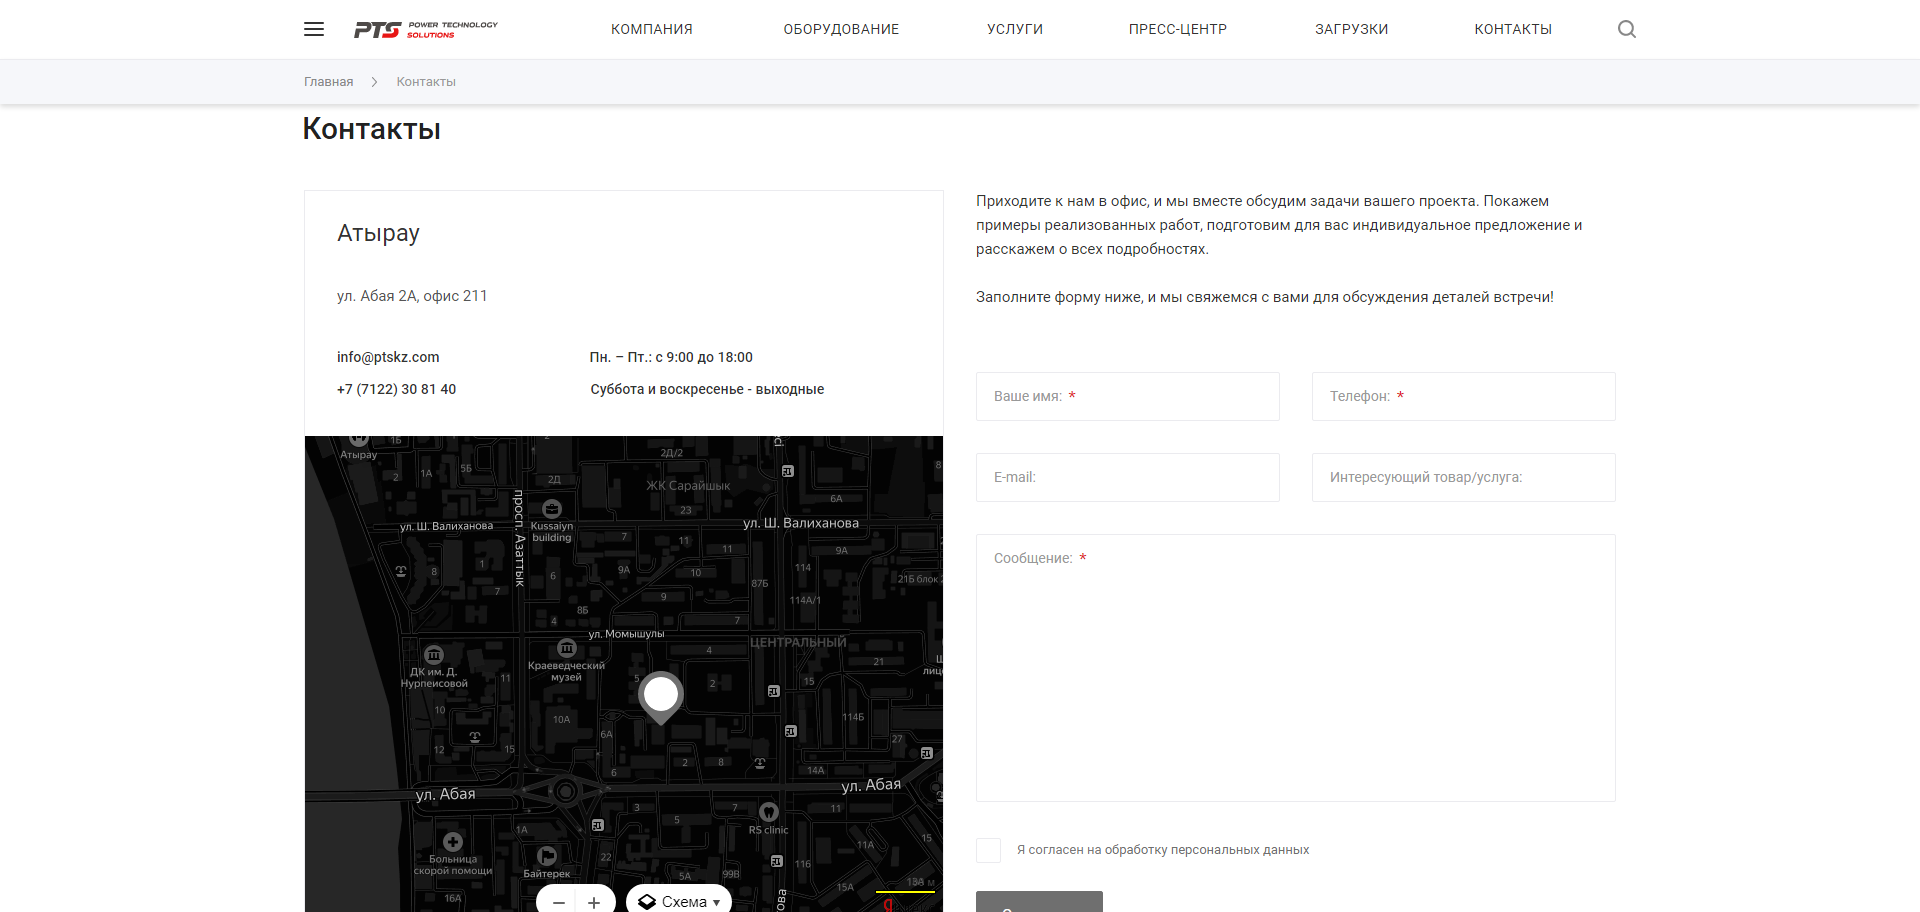
Task: Click the RS clinic tooth icon
Action: pyautogui.click(x=769, y=812)
